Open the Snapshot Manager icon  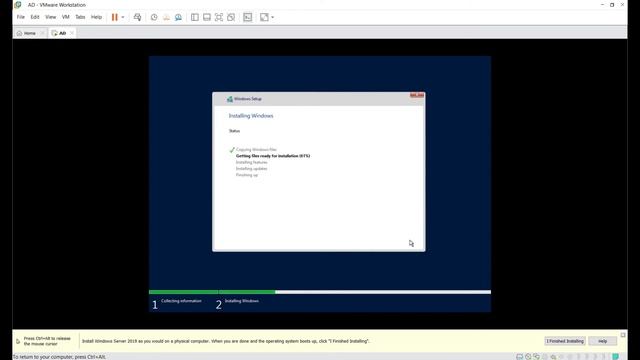click(x=178, y=17)
